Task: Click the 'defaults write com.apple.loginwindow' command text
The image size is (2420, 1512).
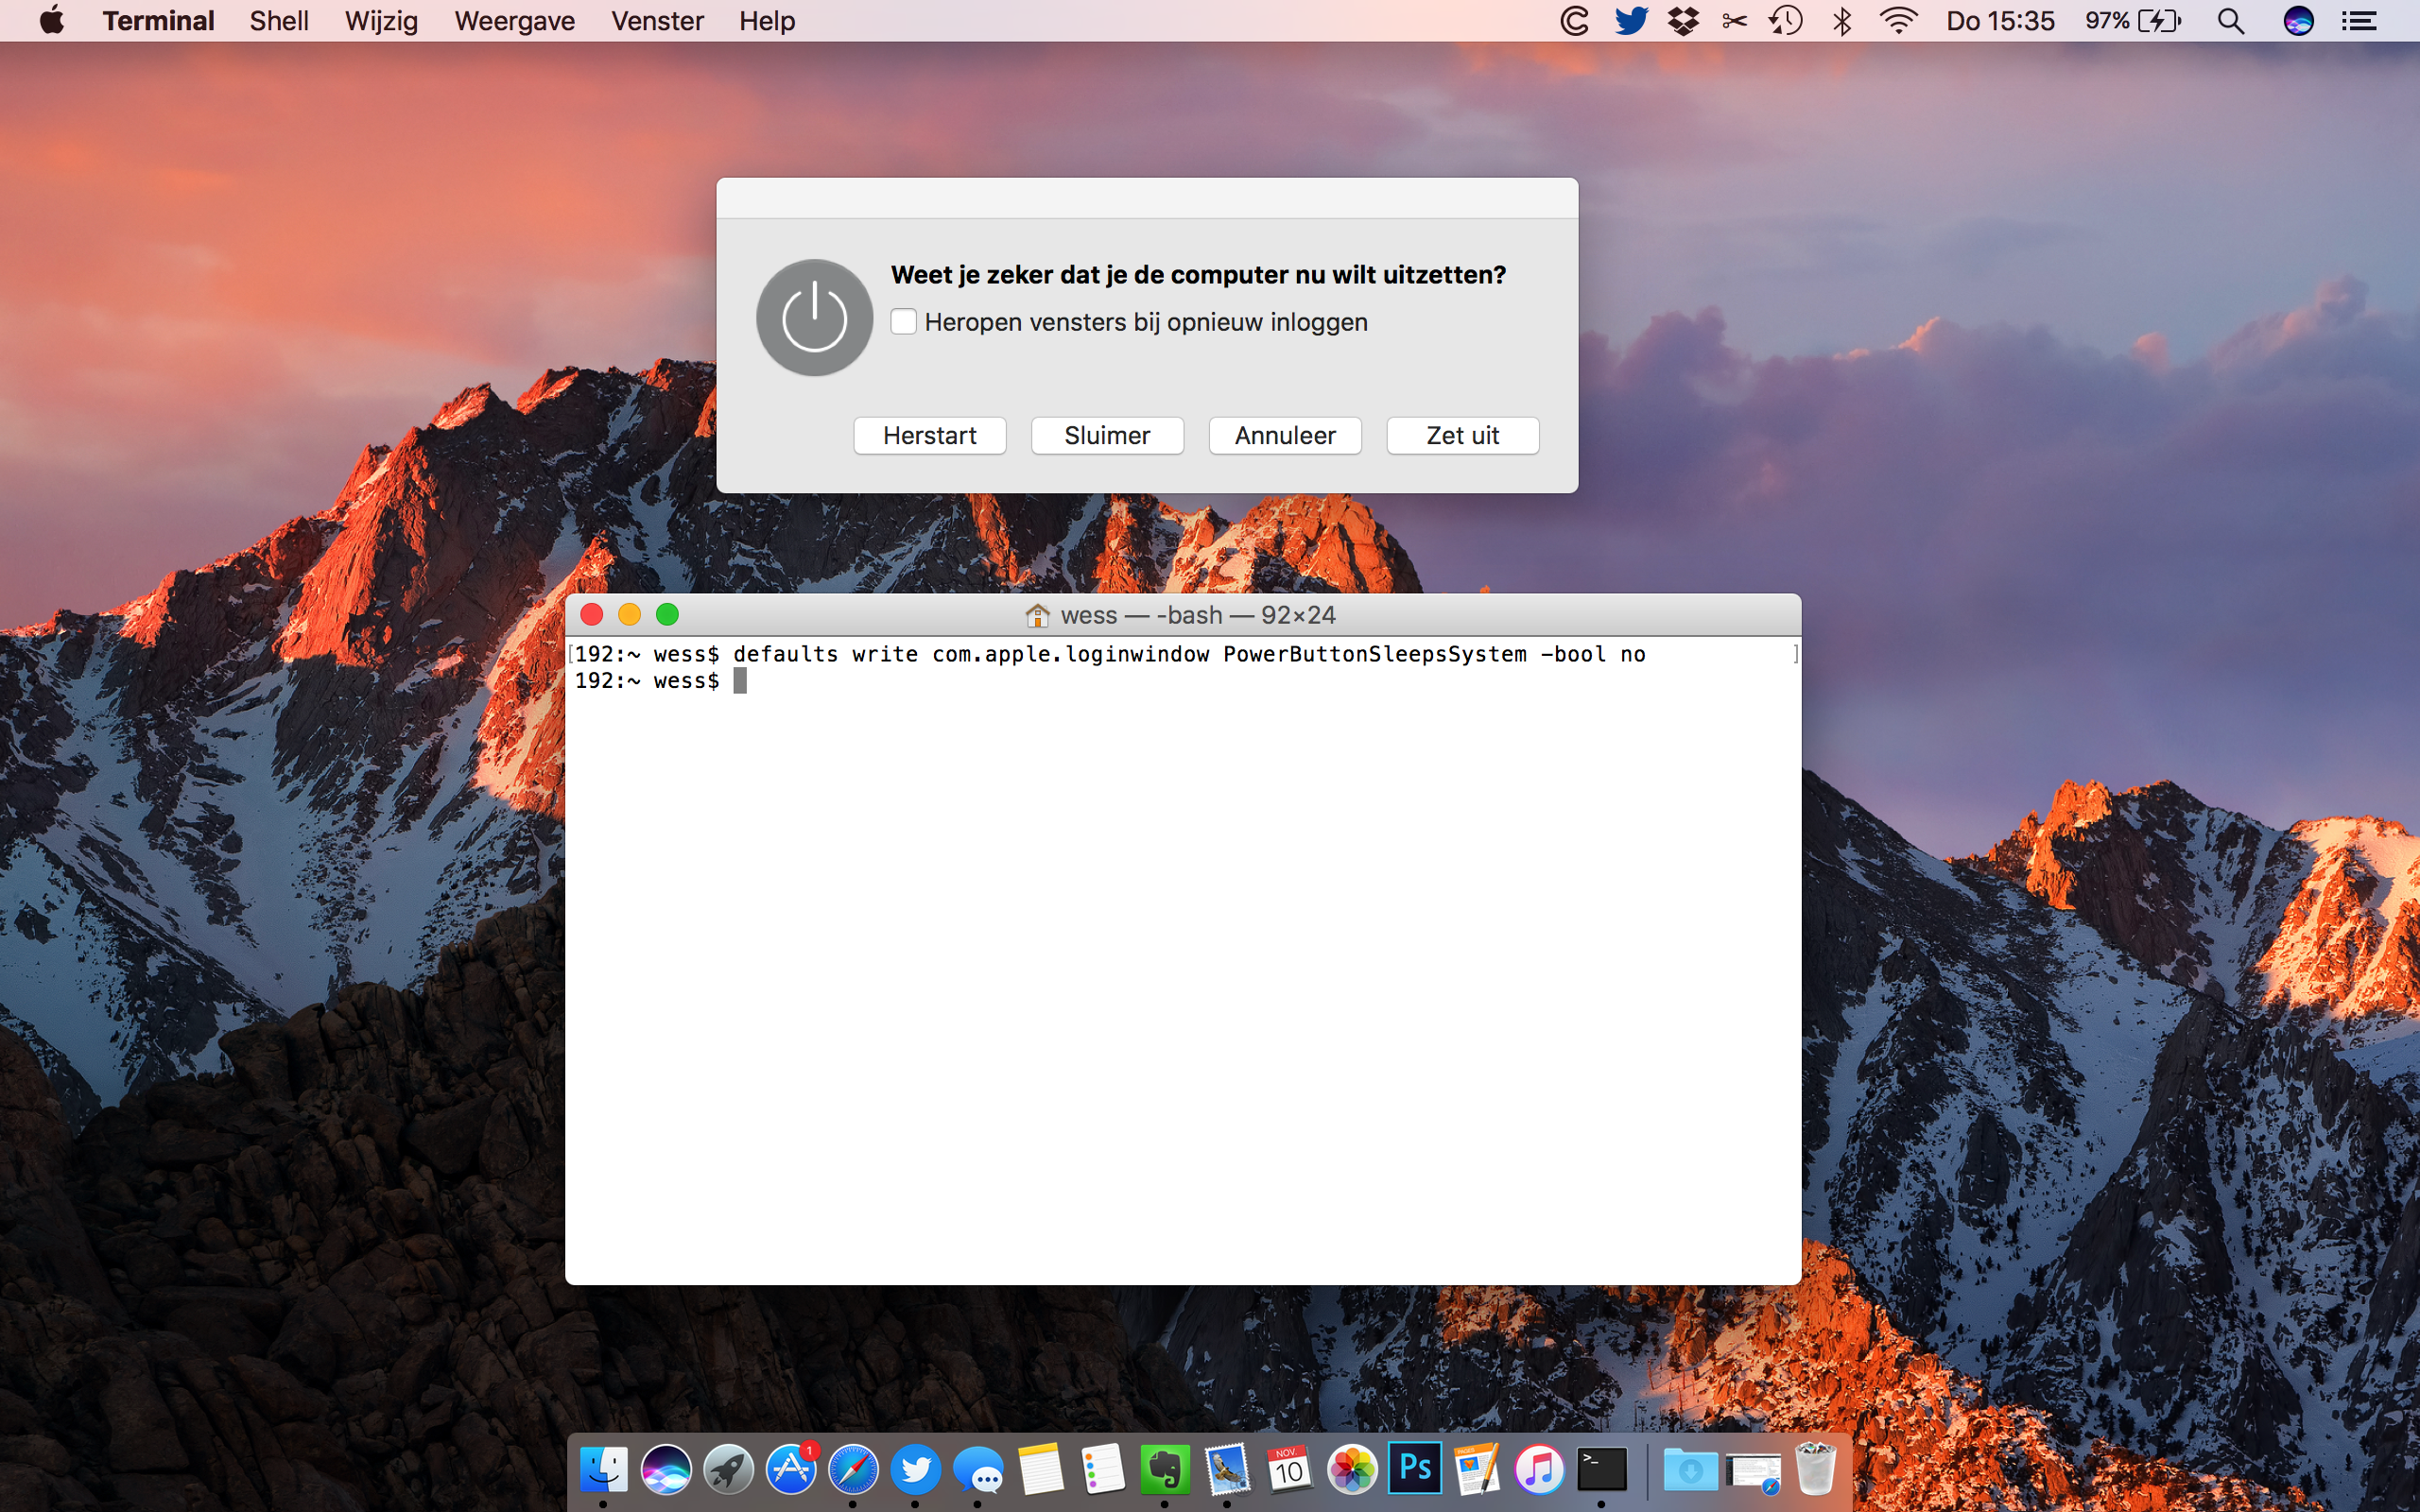Action: 971,654
